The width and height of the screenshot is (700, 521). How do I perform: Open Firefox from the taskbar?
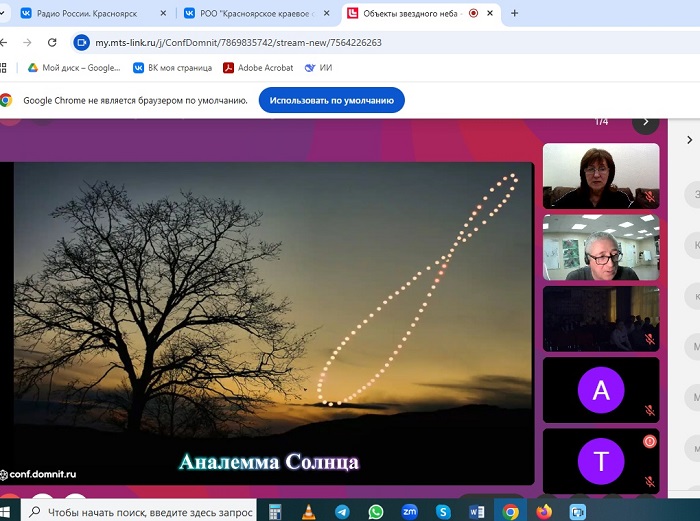click(544, 511)
